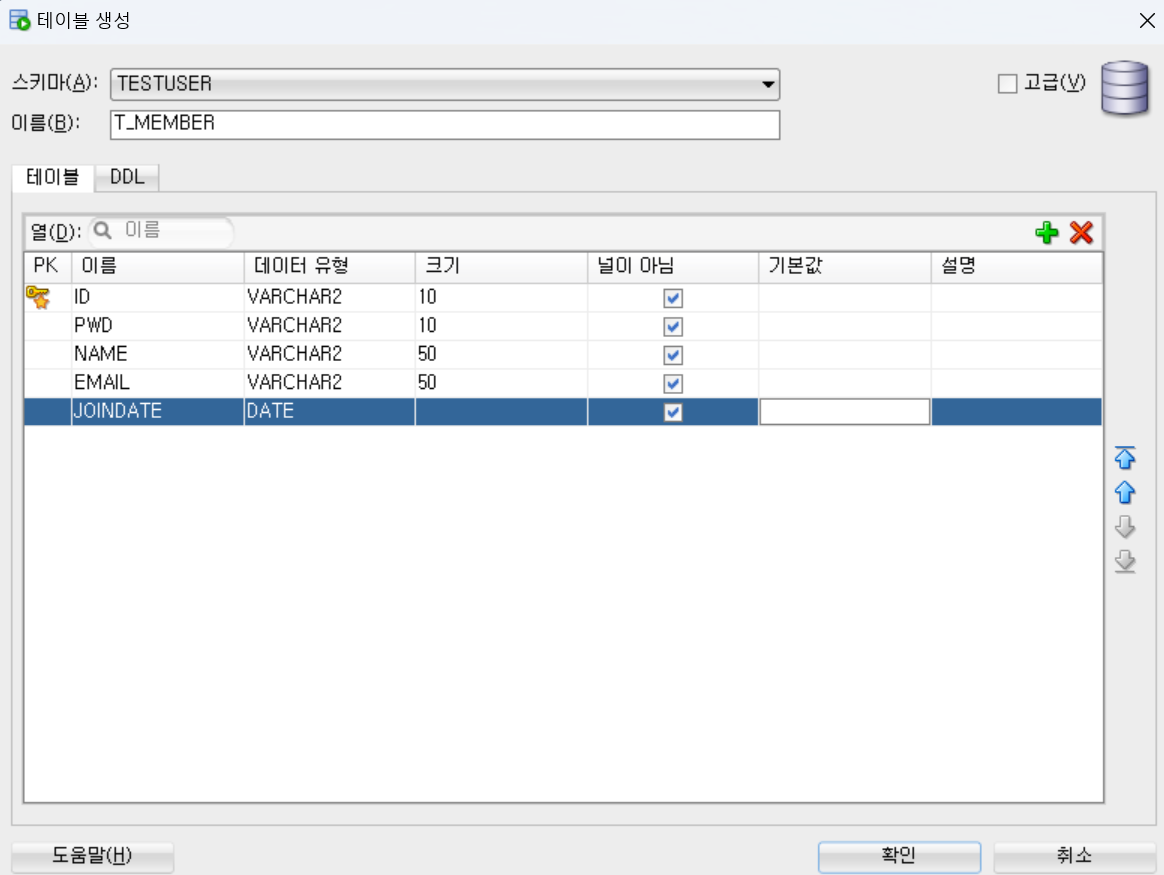
Task: Click DATE data type of JOINDATE row
Action: pos(330,412)
